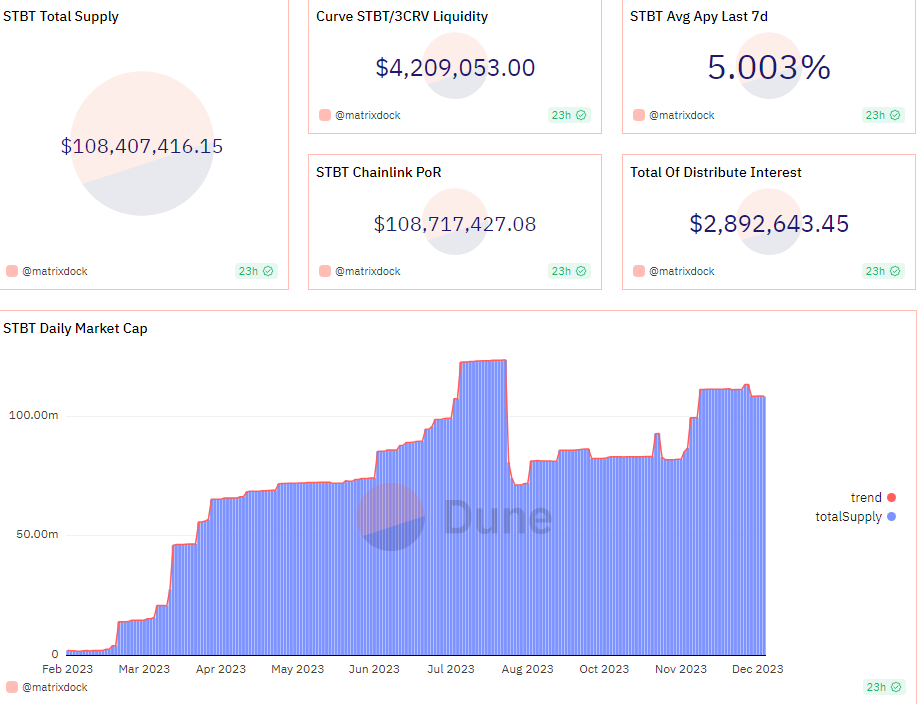The width and height of the screenshot is (918, 704).
Task: Open @matrixdock link in STBT Avg Apy card
Action: 681,115
